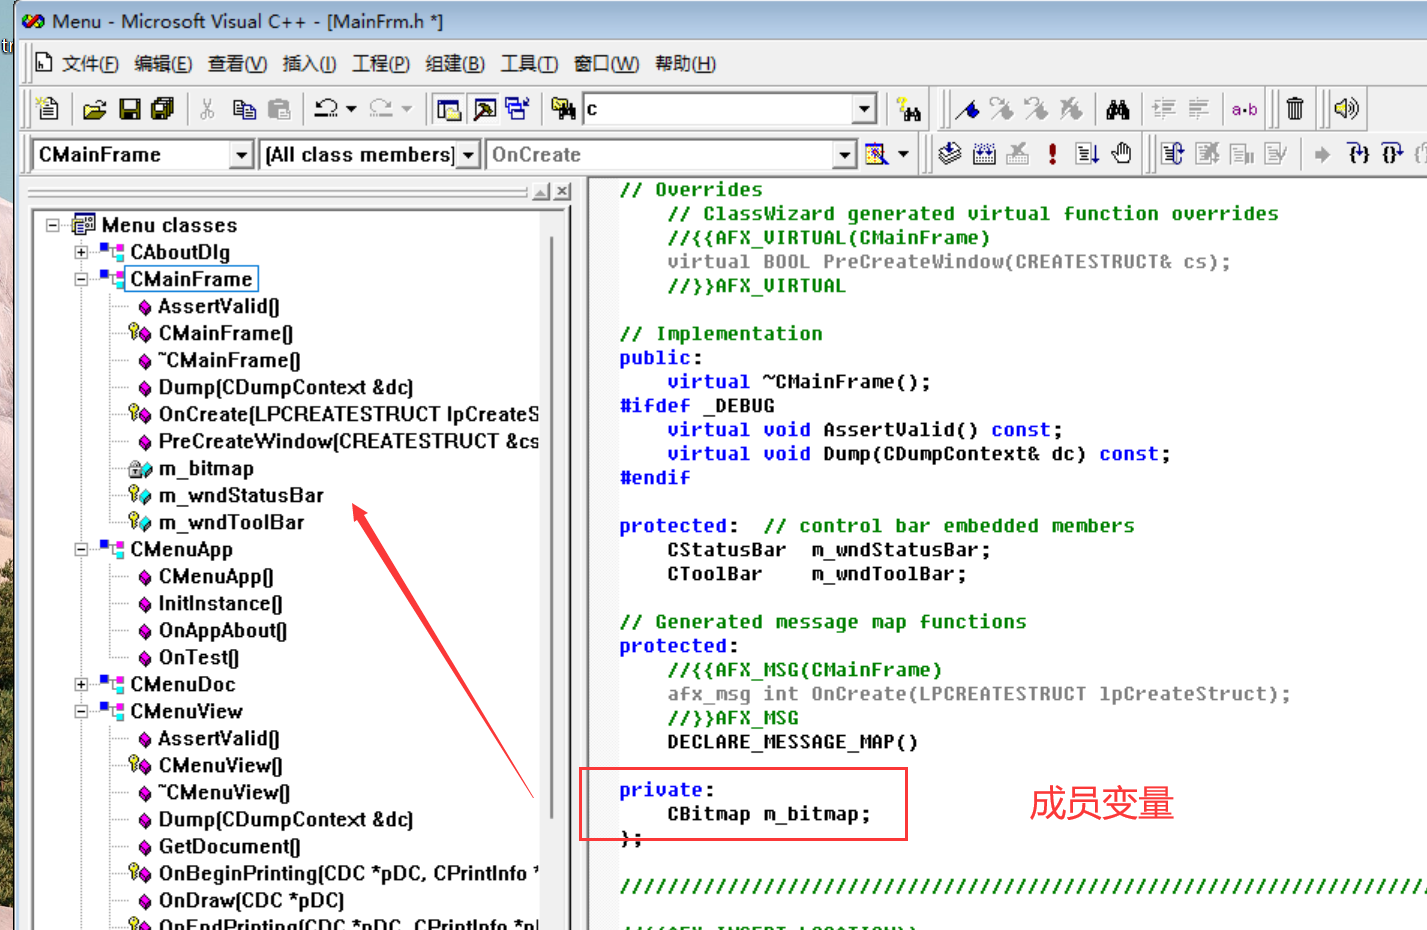The height and width of the screenshot is (930, 1427).
Task: Toggle whitespace view using the a·b icon
Action: click(1245, 109)
